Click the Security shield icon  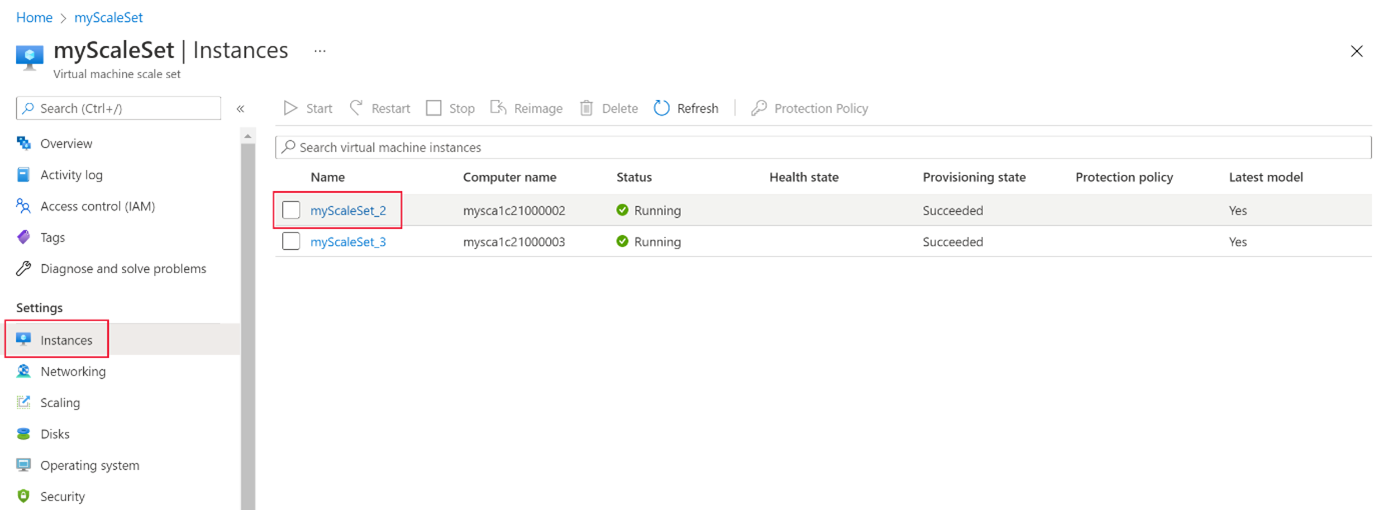[24, 496]
